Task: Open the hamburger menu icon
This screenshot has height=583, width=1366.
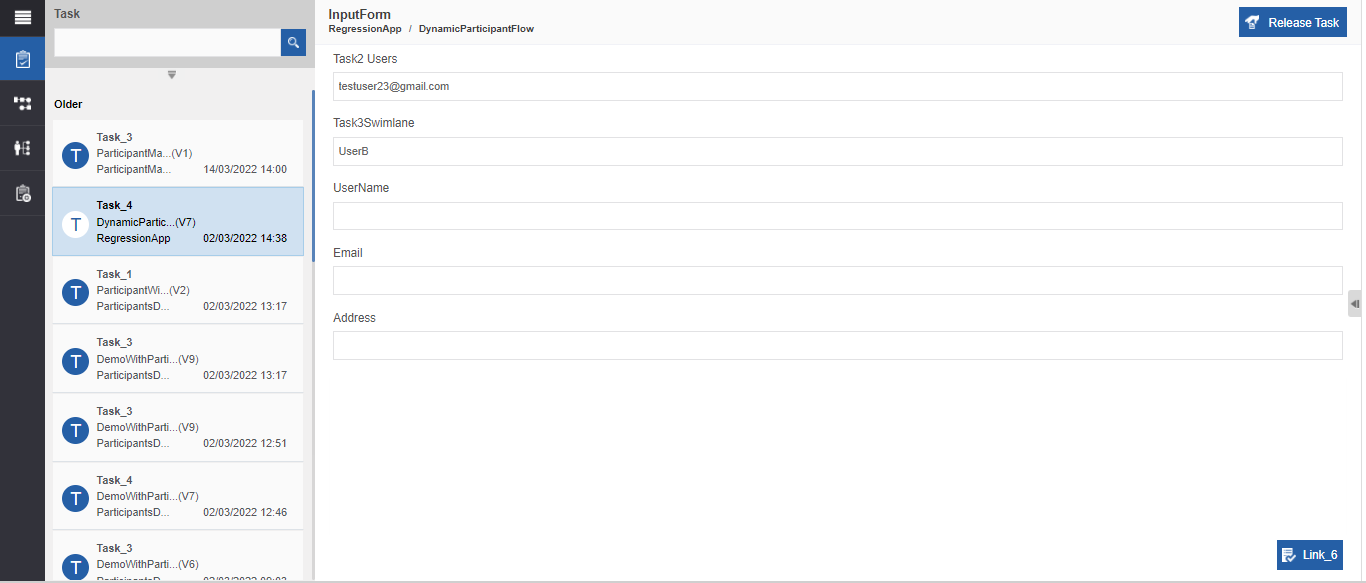Action: click(22, 17)
